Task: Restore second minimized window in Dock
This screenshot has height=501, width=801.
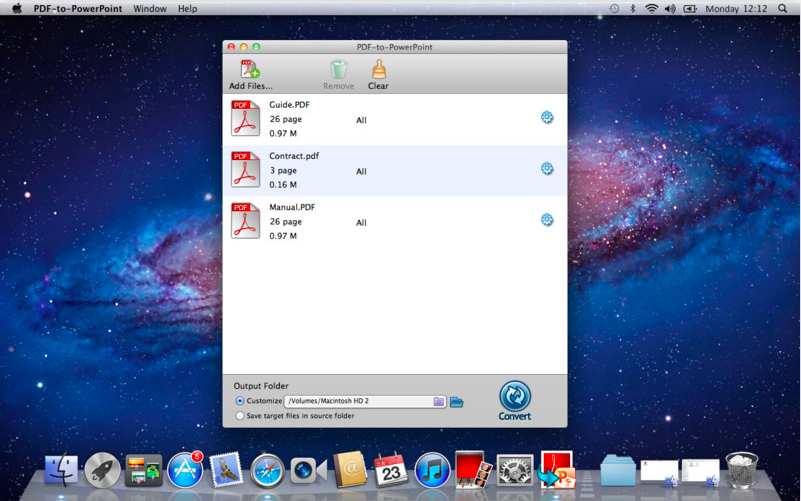Action: coord(700,472)
